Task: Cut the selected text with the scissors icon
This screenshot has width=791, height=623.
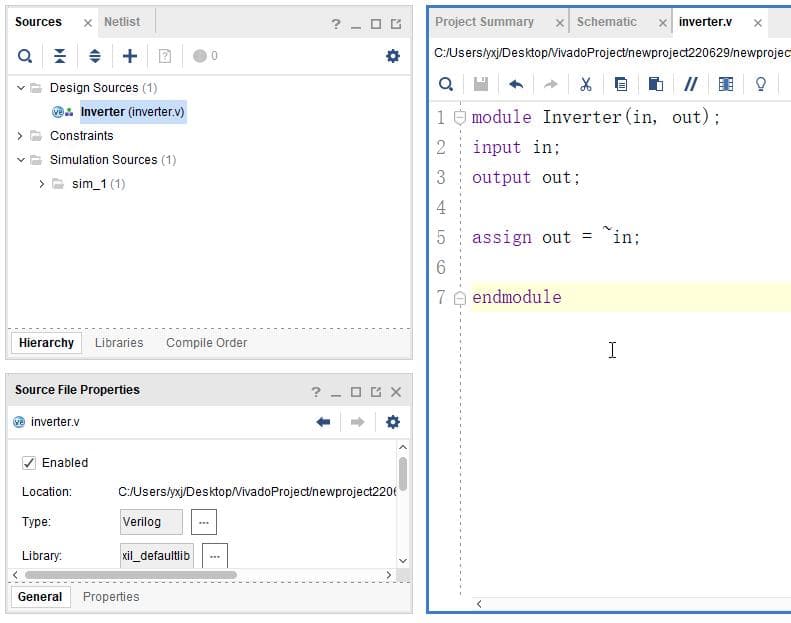Action: pos(585,84)
